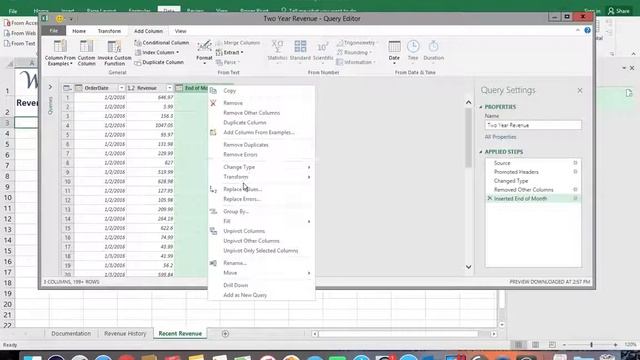Viewport: 640px width, 360px height.
Task: Select Remove Other Columns menu entry
Action: [252, 113]
